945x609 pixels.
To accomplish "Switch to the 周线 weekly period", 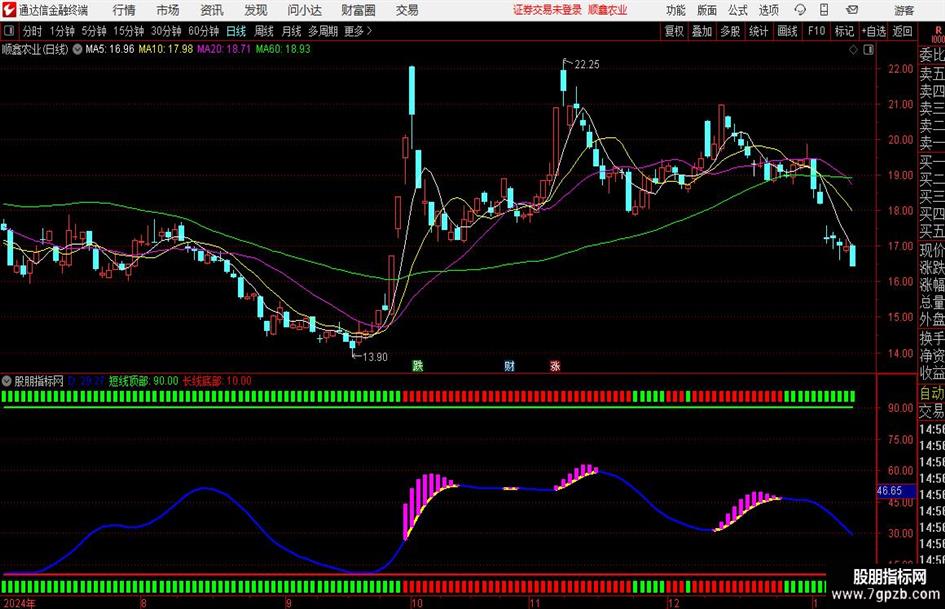I will 264,31.
